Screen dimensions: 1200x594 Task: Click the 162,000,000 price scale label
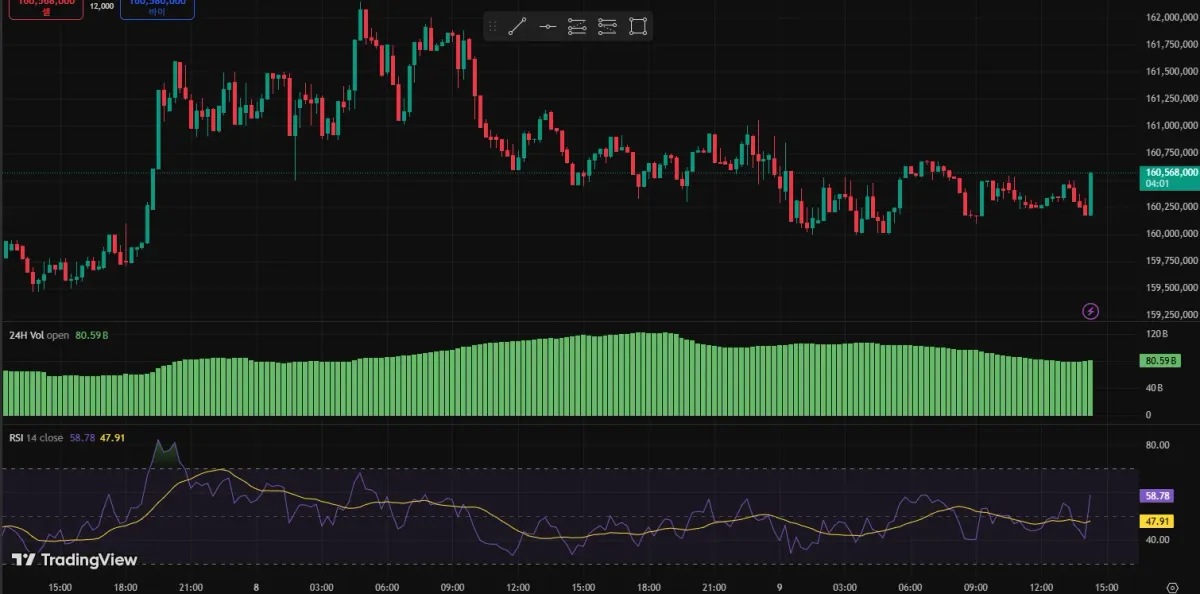pyautogui.click(x=1172, y=17)
